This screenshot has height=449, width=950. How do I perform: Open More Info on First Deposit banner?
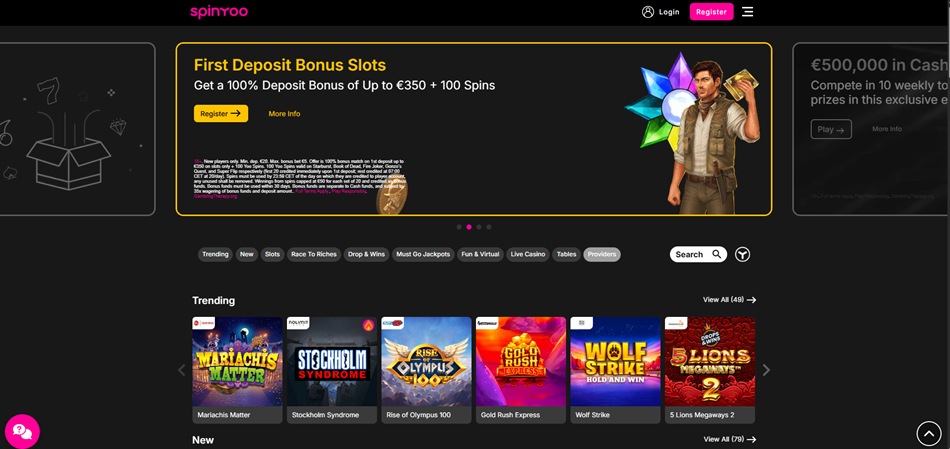[284, 114]
